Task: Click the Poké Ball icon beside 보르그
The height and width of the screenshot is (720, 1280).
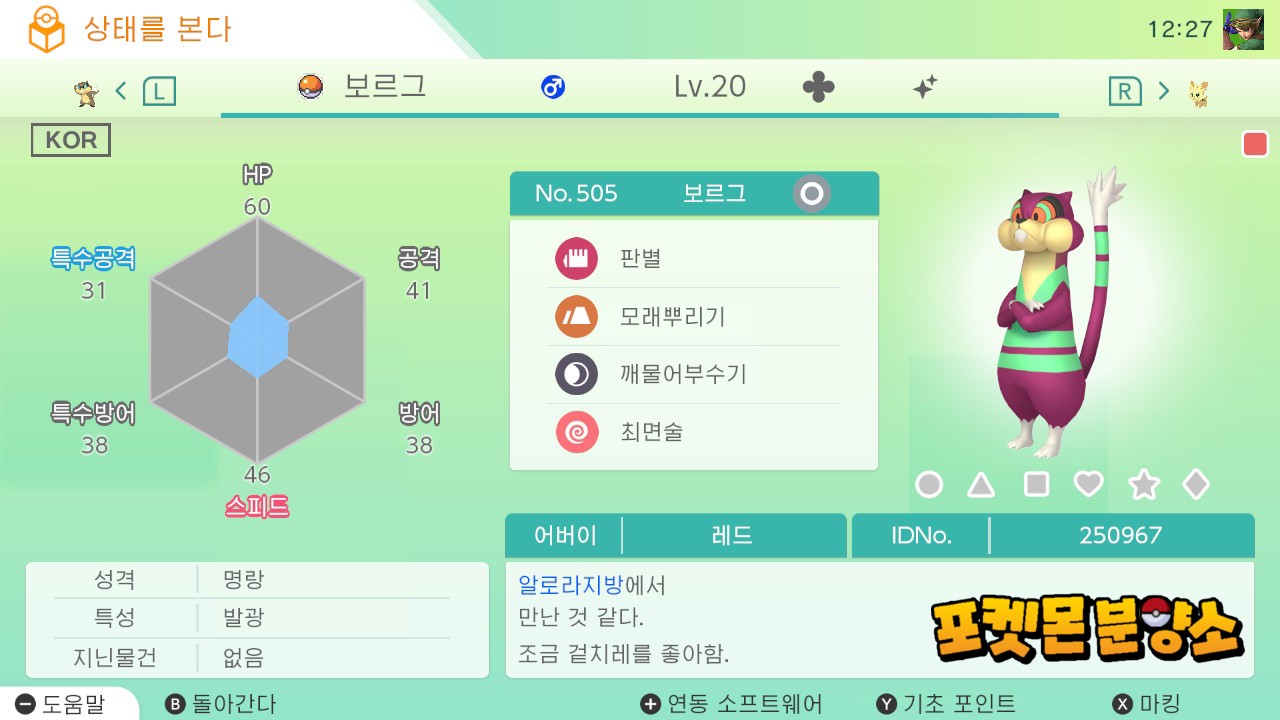Action: click(x=311, y=87)
